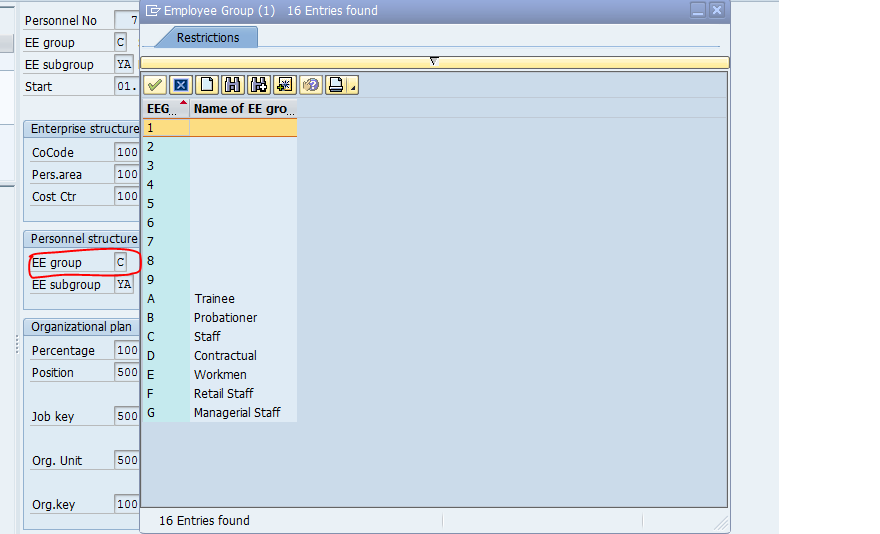Switch to the Restrictions tab
The width and height of the screenshot is (880, 534).
208,38
